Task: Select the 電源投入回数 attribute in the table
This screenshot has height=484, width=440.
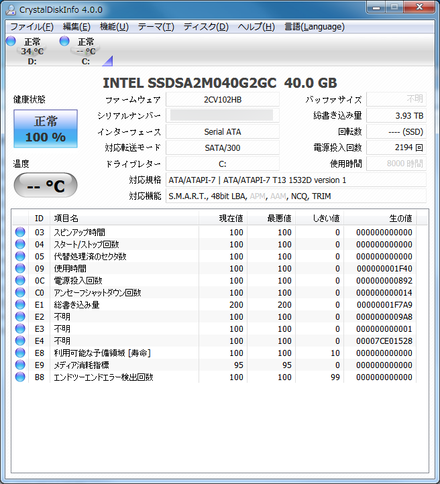Action: [78, 280]
